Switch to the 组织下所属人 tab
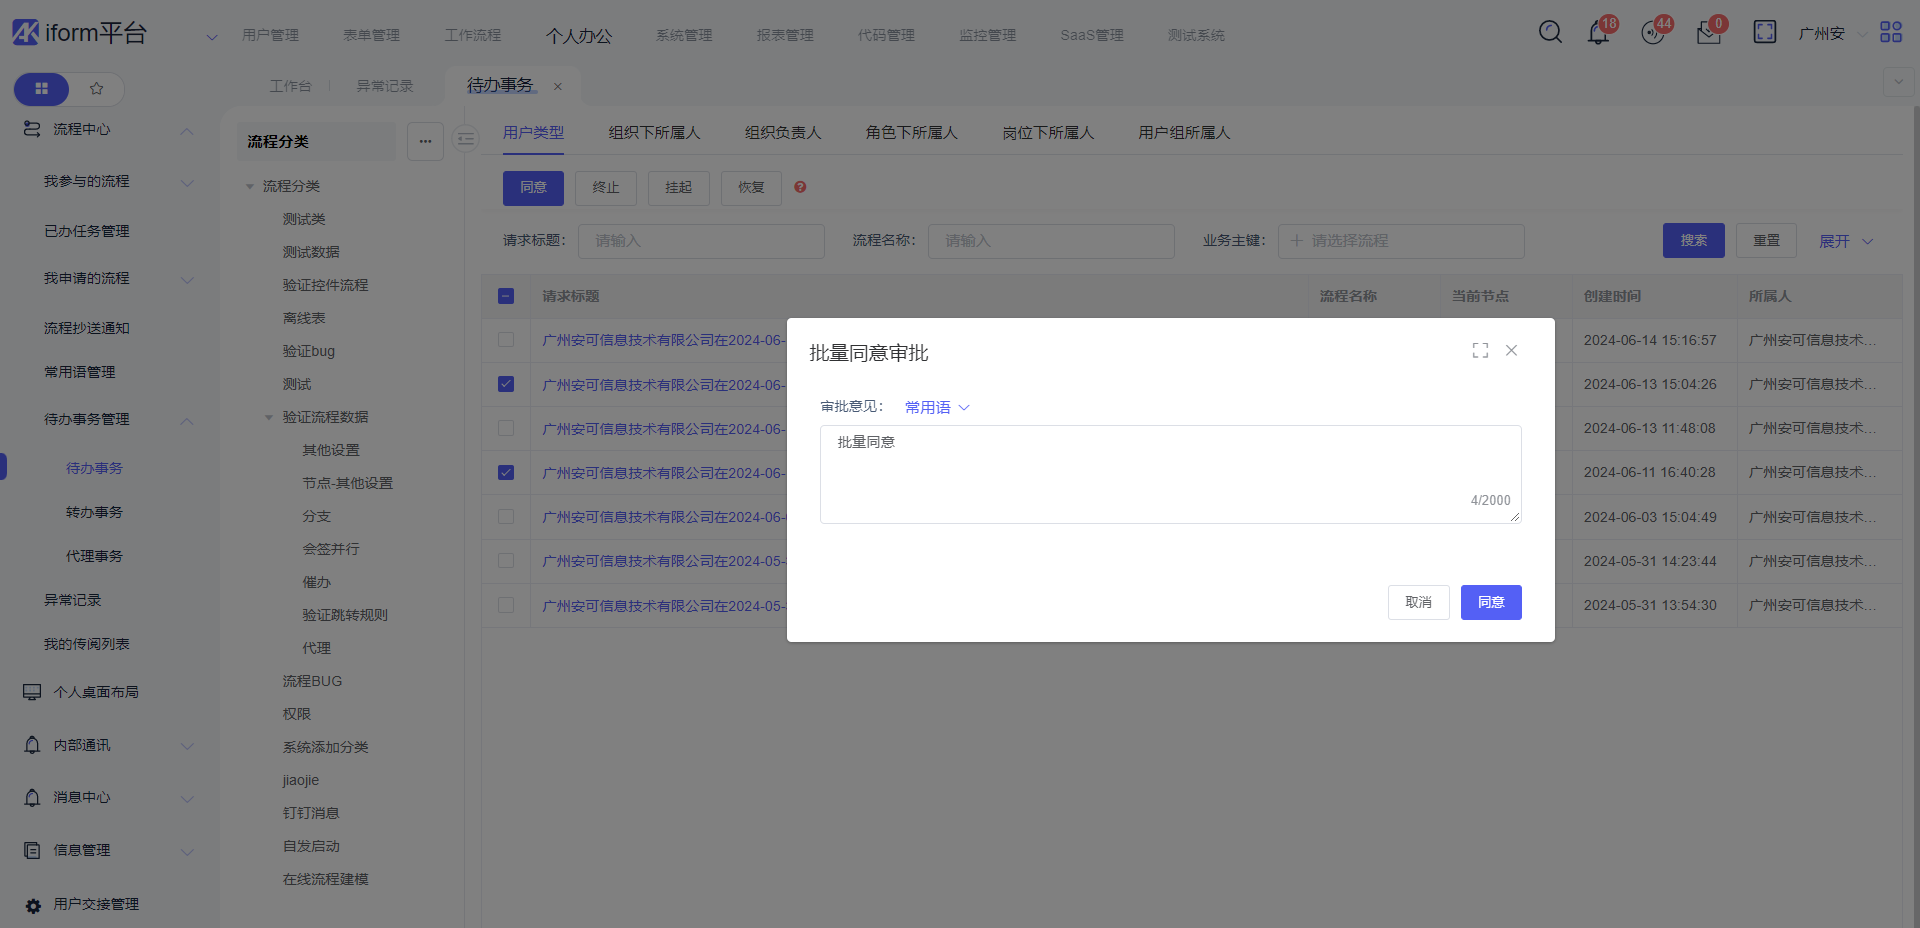 coord(654,133)
